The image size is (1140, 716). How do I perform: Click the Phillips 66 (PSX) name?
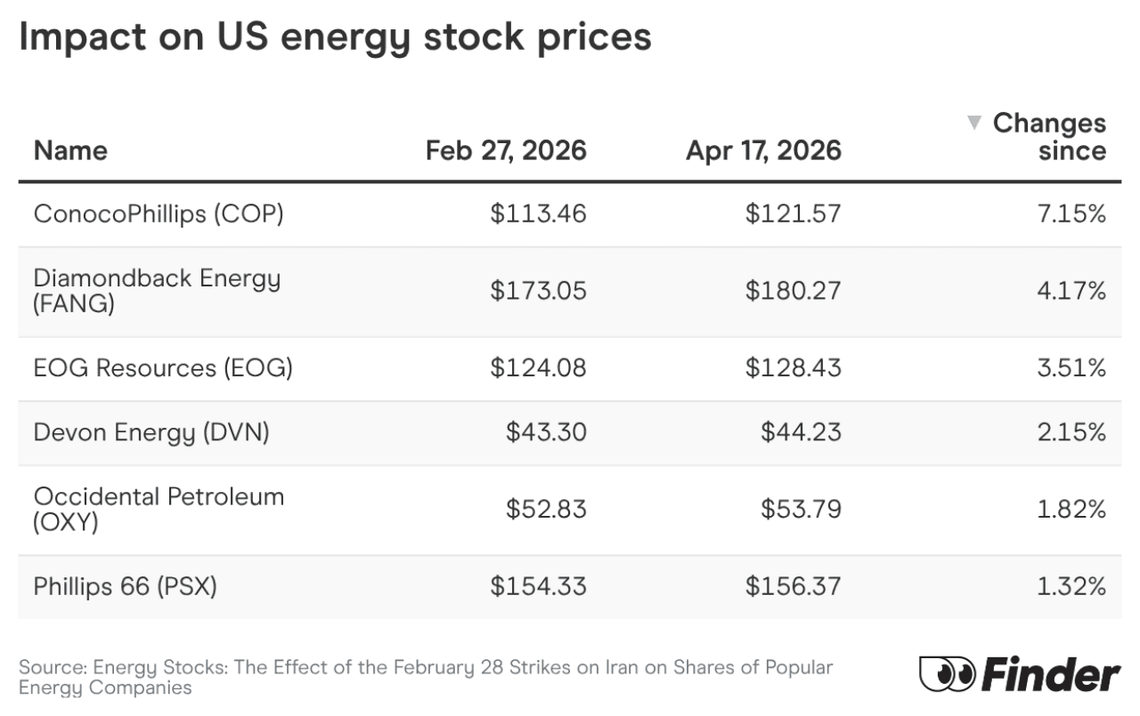tap(125, 586)
